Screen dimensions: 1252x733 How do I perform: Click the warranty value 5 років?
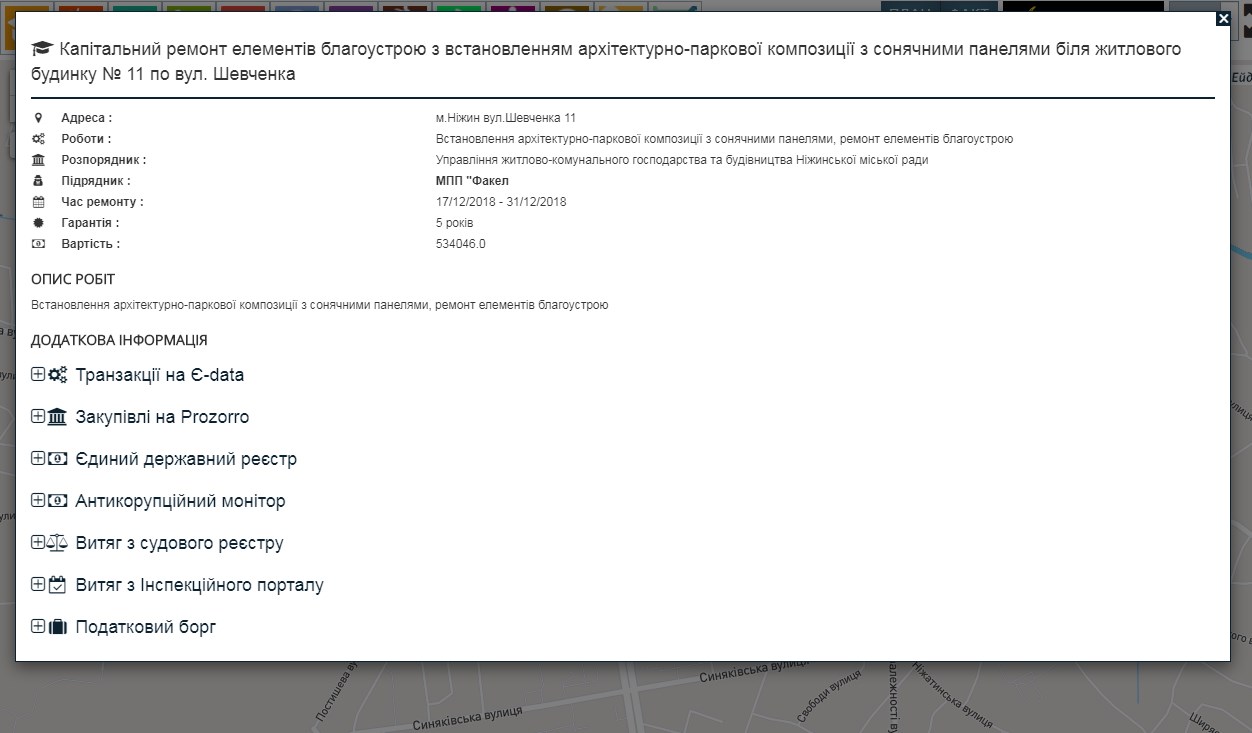coord(455,223)
